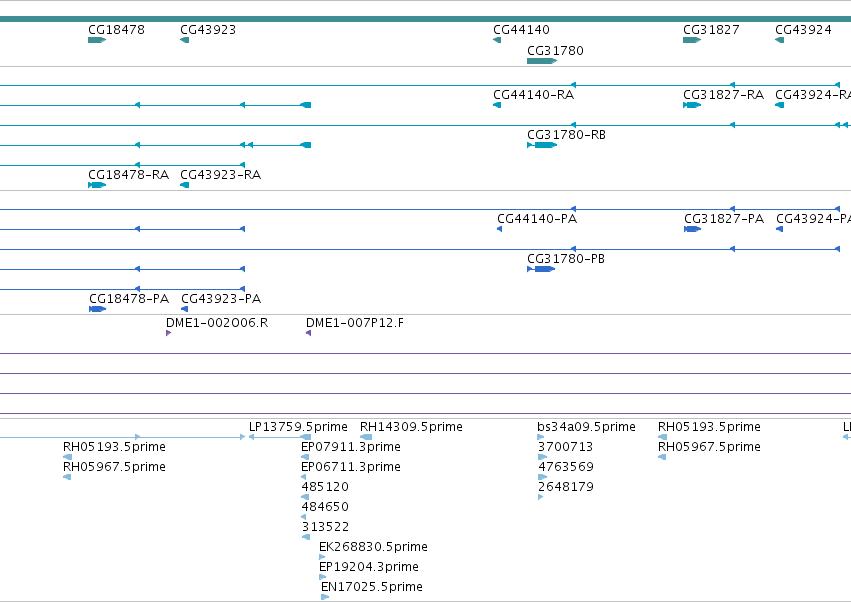This screenshot has height=602, width=851.
Task: Select the 2648179 feature arrow
Action: 541,497
